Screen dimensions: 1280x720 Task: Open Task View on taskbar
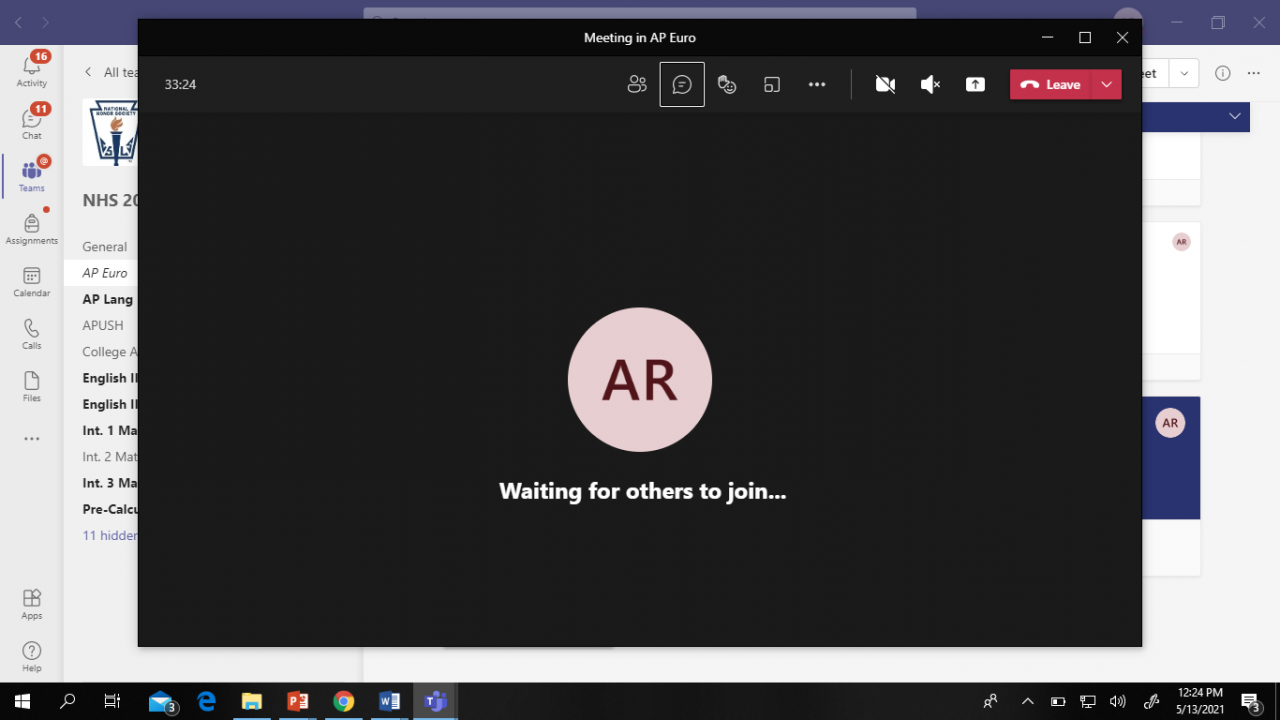coord(112,701)
